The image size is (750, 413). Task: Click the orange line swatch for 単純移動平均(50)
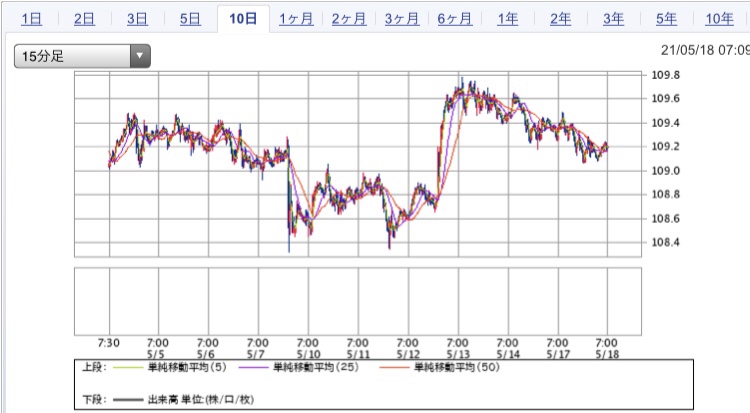[395, 368]
